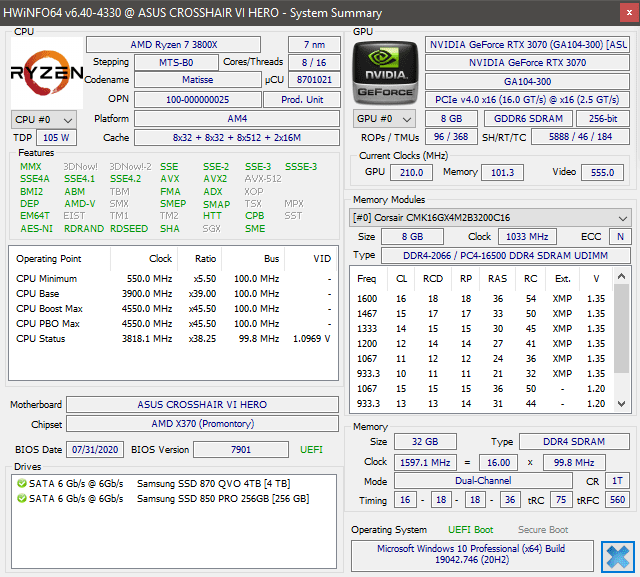The image size is (640, 577).
Task: Open the CPU #0 selector dropdown
Action: pos(44,120)
